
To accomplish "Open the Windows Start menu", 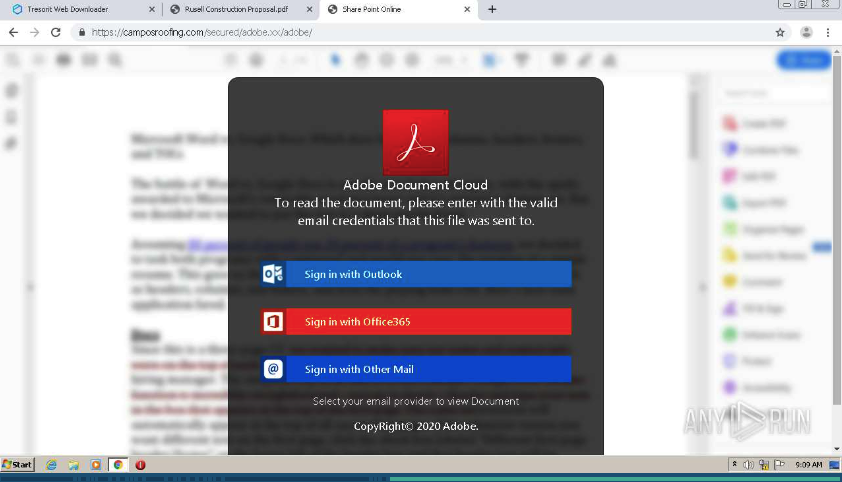I will [18, 465].
